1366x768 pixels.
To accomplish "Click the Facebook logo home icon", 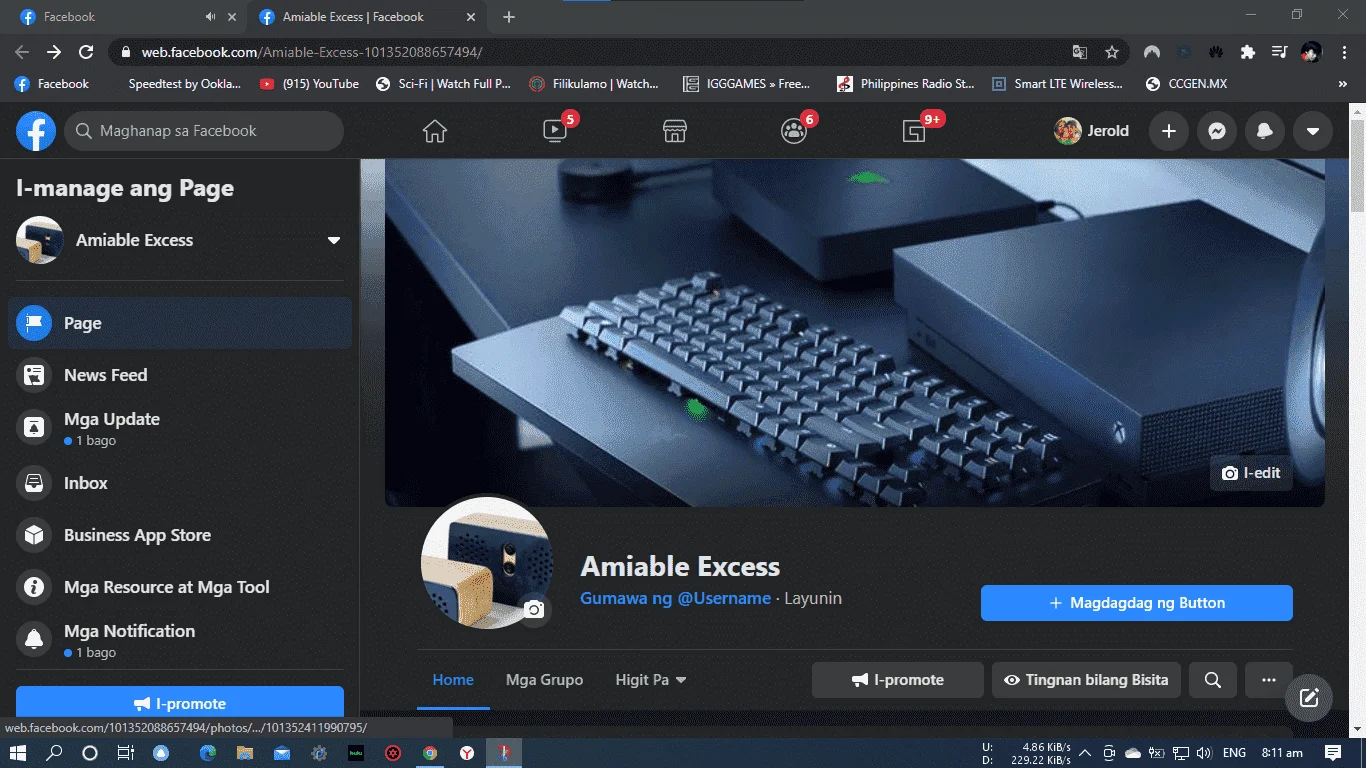I will pyautogui.click(x=36, y=131).
